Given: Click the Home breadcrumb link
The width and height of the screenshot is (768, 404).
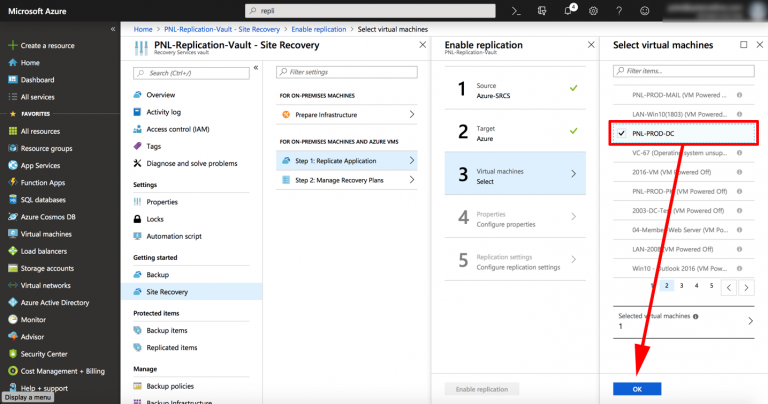Looking at the screenshot, I should [143, 29].
